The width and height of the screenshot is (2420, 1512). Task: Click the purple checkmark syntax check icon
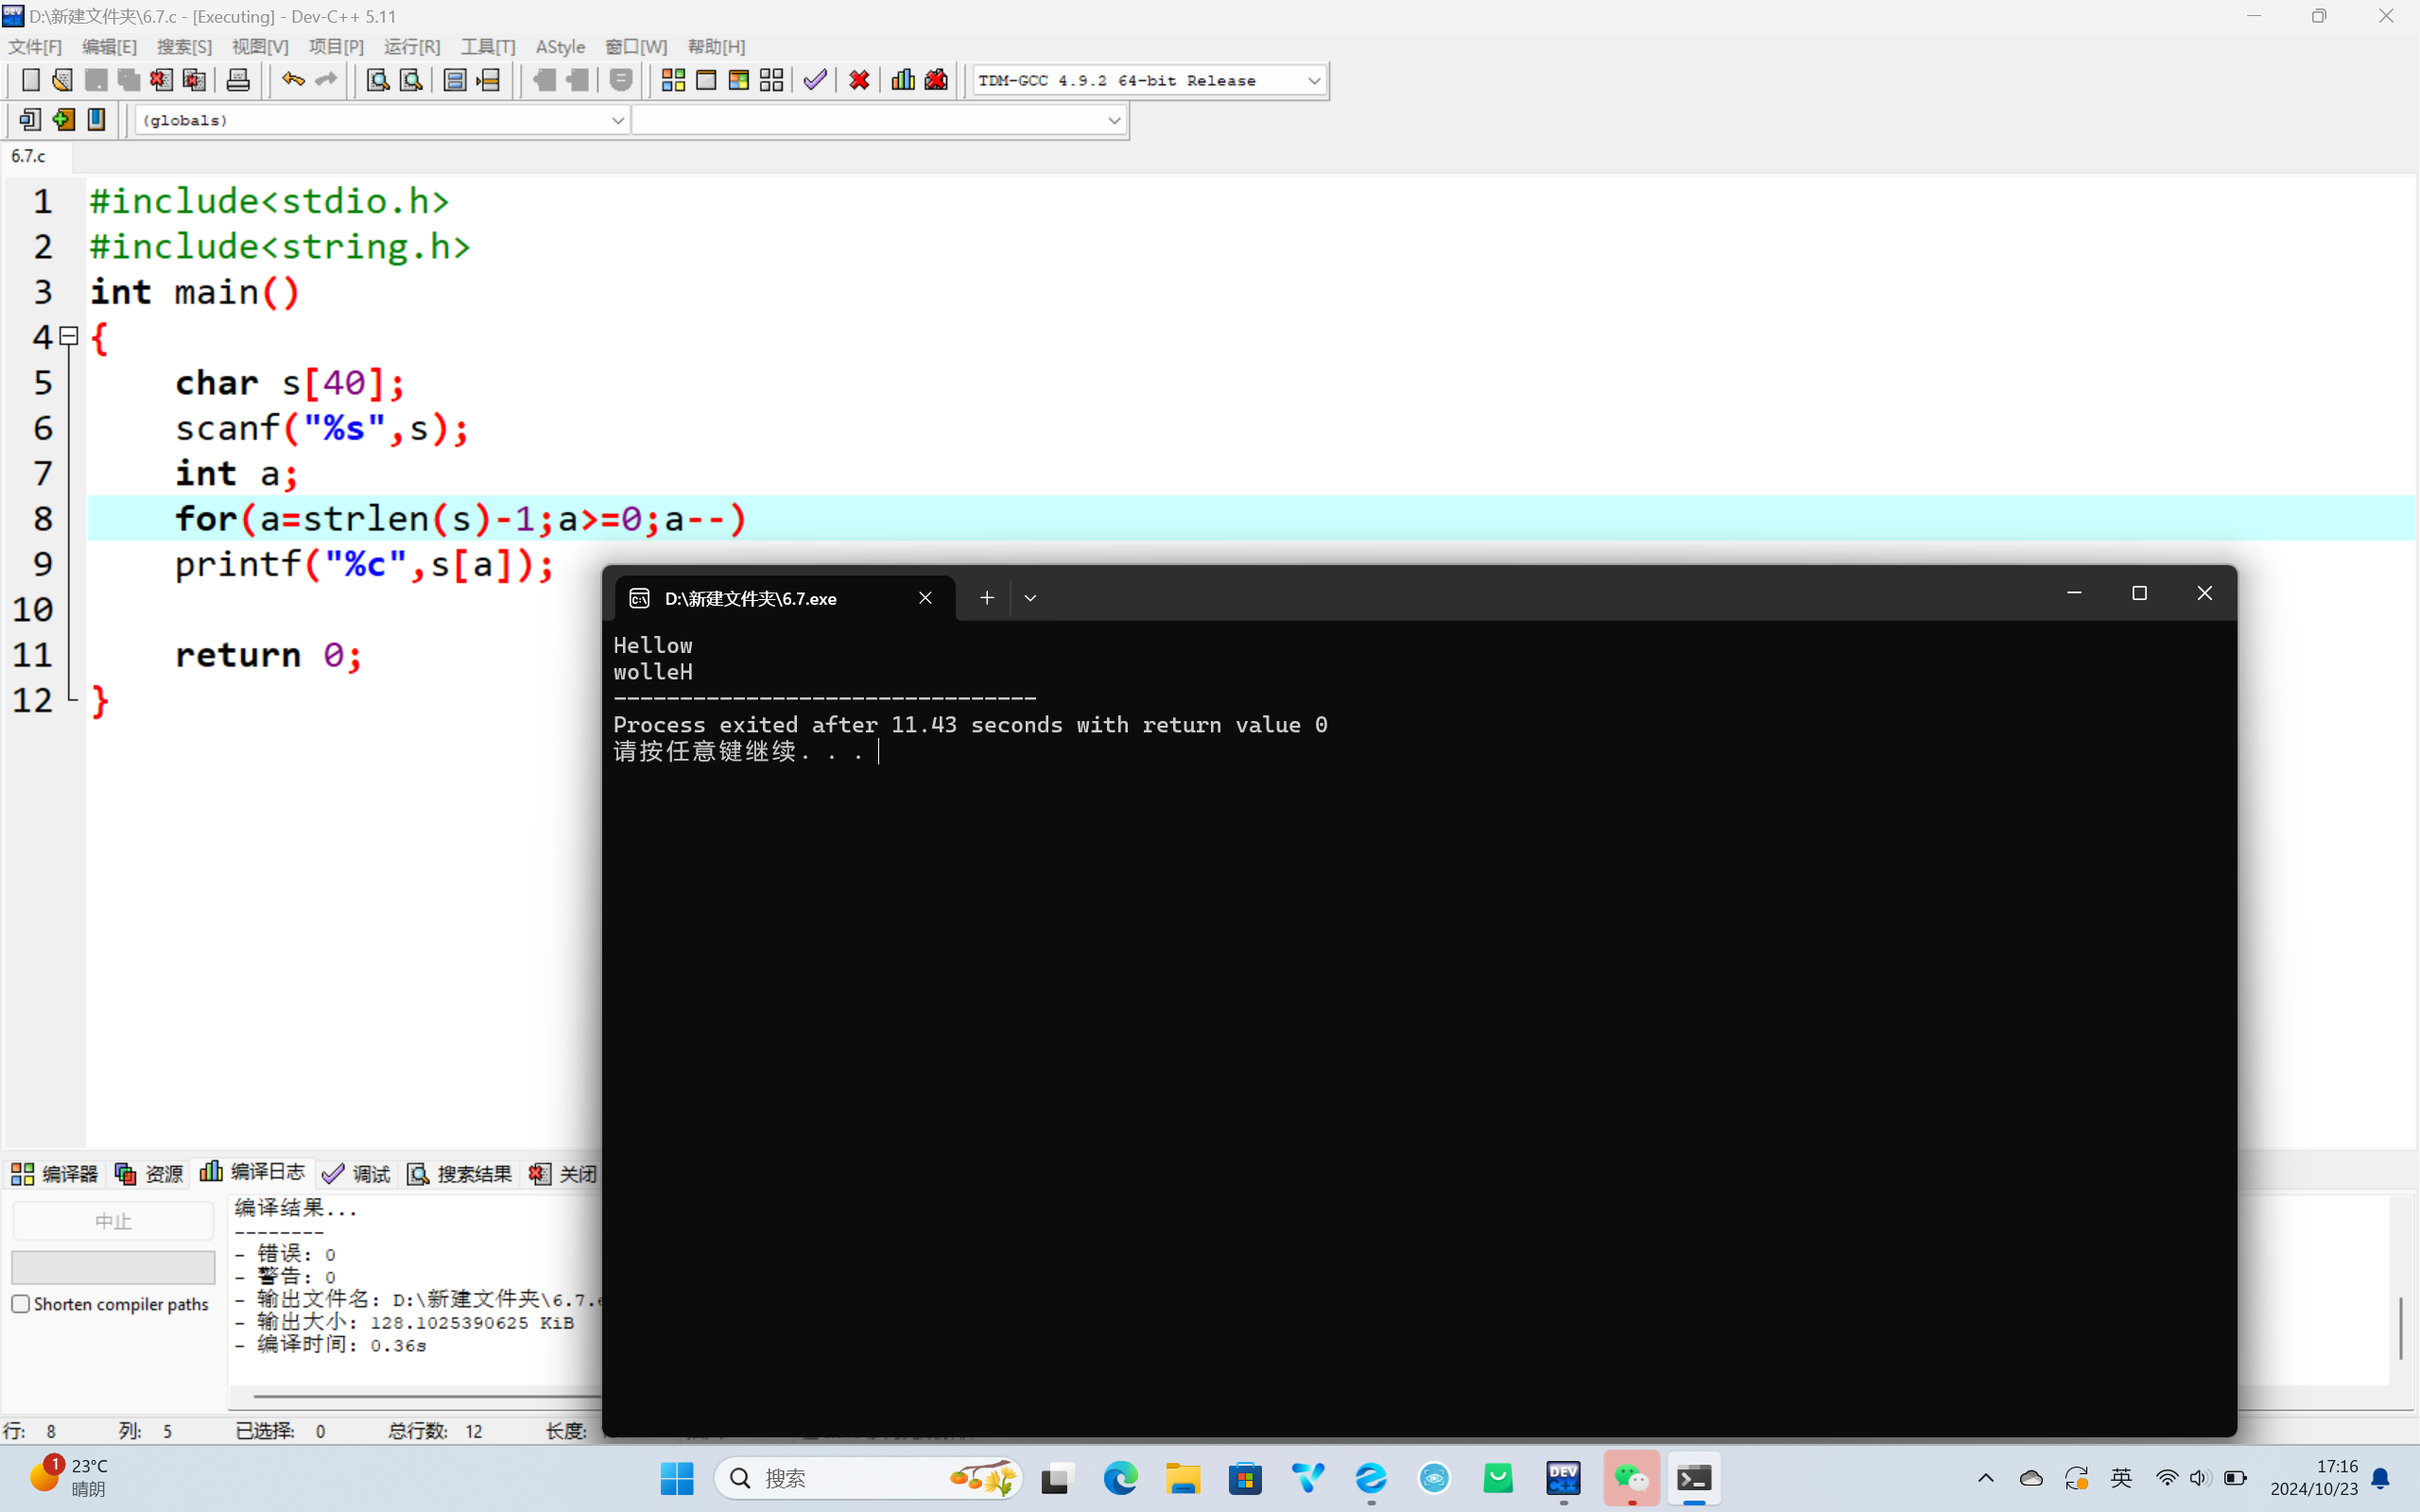click(x=815, y=80)
